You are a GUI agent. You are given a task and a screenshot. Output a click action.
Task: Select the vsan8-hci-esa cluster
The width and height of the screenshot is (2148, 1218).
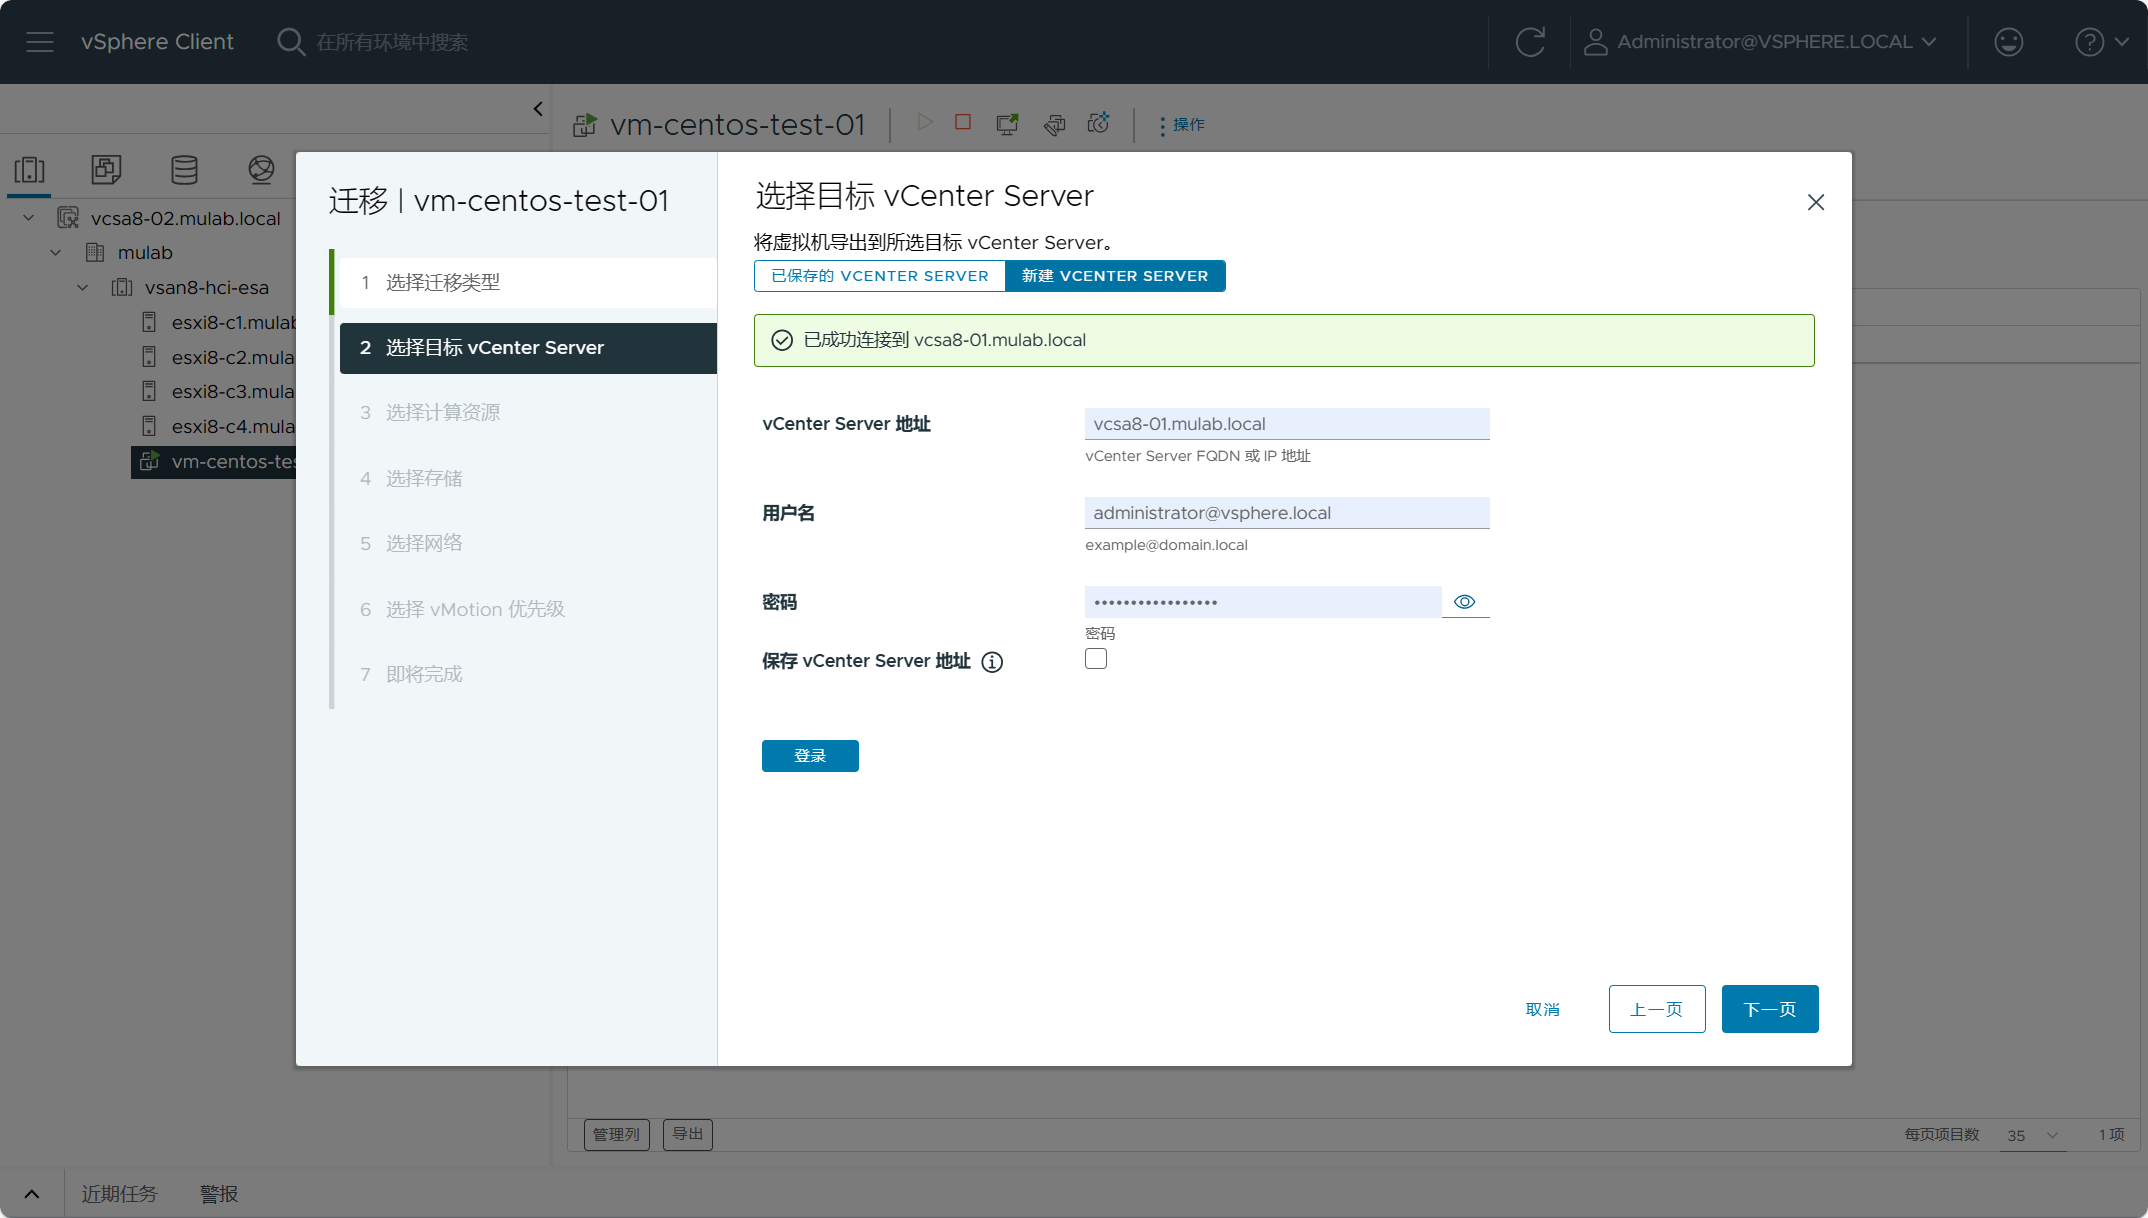click(x=206, y=288)
